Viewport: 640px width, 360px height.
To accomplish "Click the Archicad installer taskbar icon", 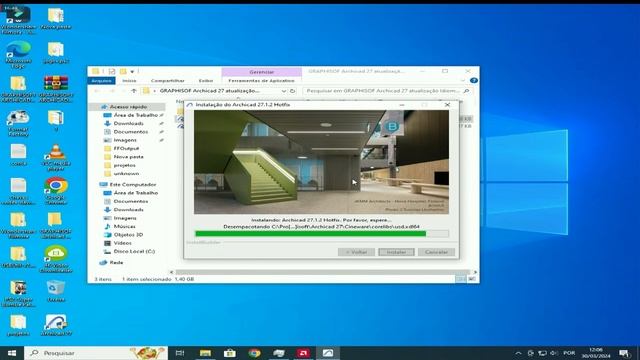I will pos(328,353).
